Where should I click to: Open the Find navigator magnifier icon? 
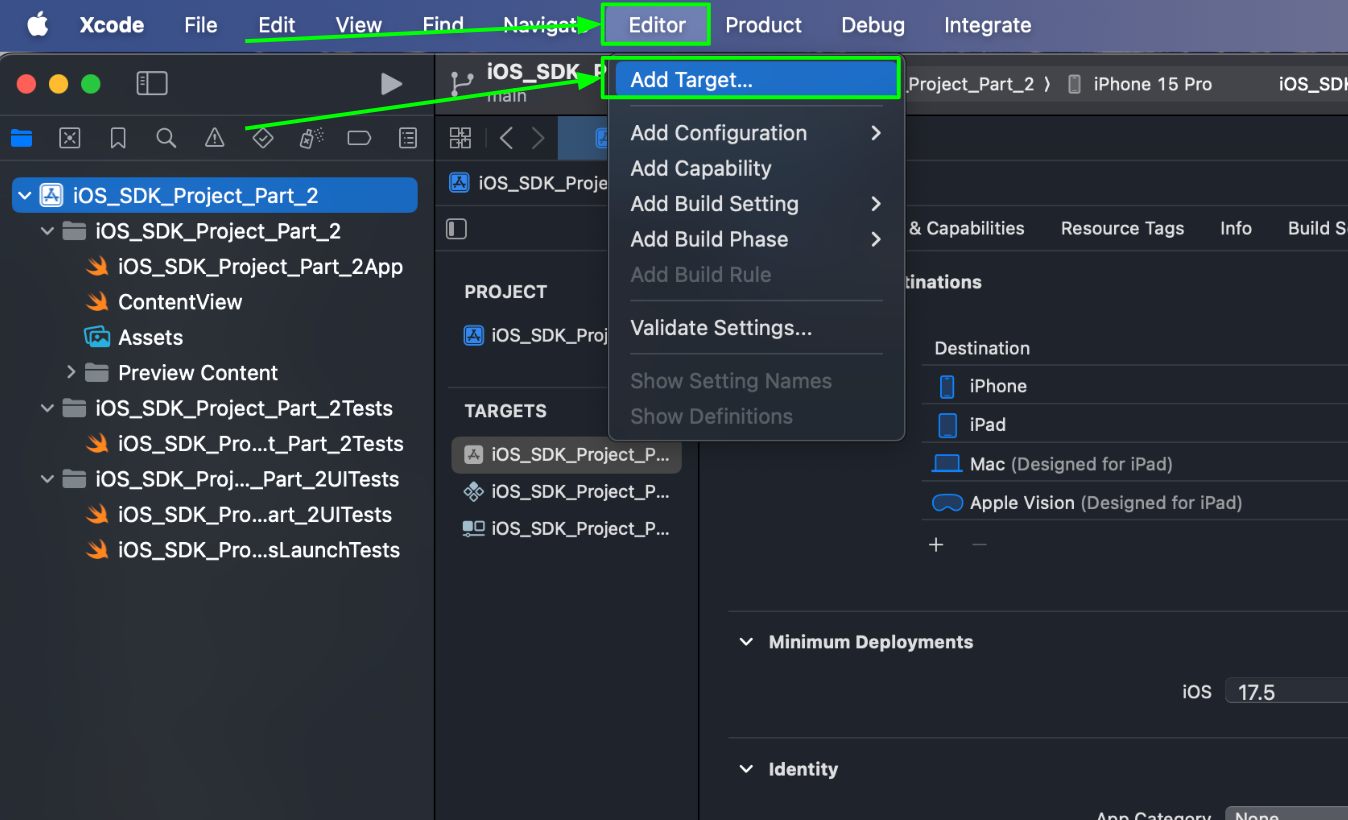(x=166, y=138)
